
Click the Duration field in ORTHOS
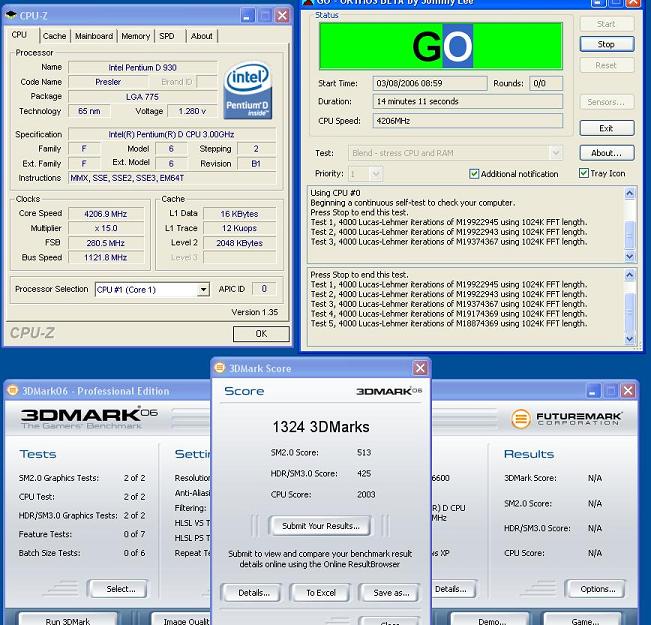[467, 101]
